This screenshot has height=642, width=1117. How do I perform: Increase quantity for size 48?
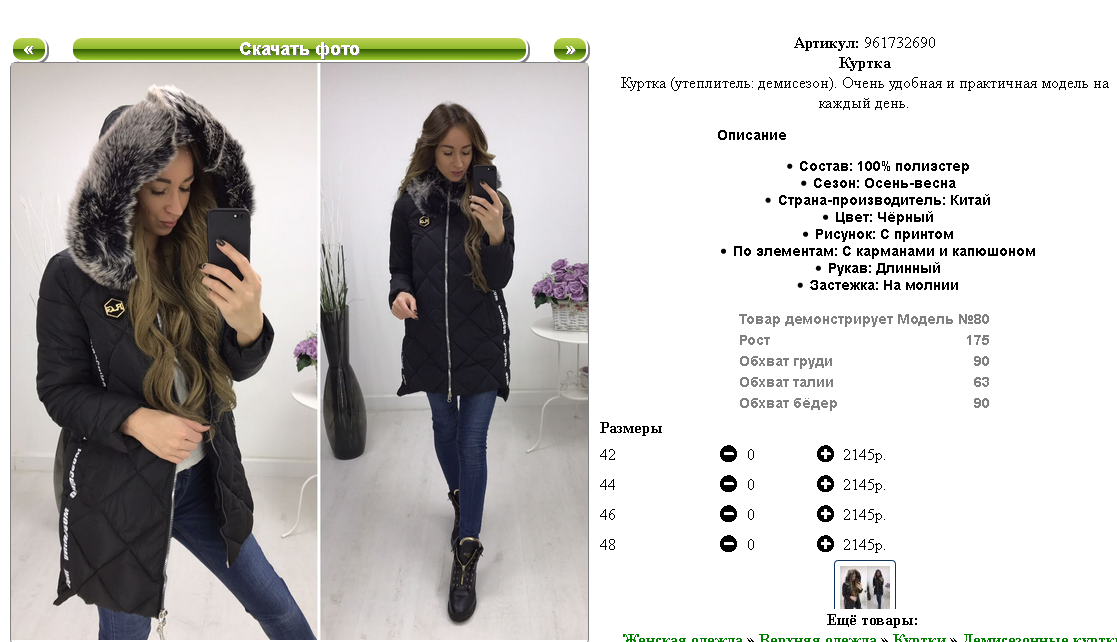click(825, 544)
